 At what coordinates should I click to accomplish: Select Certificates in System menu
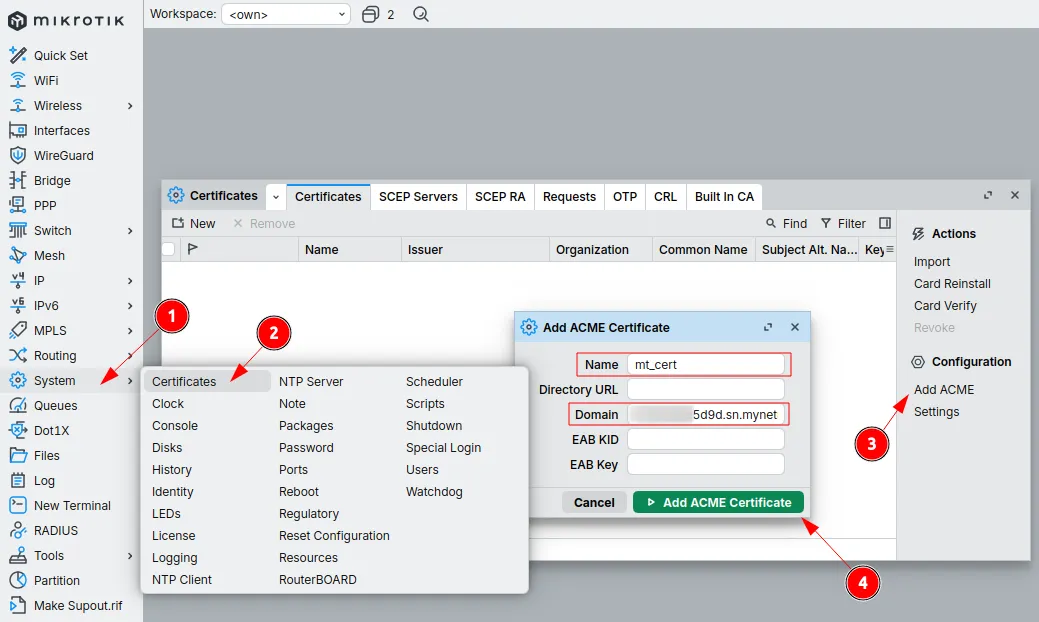click(x=206, y=382)
